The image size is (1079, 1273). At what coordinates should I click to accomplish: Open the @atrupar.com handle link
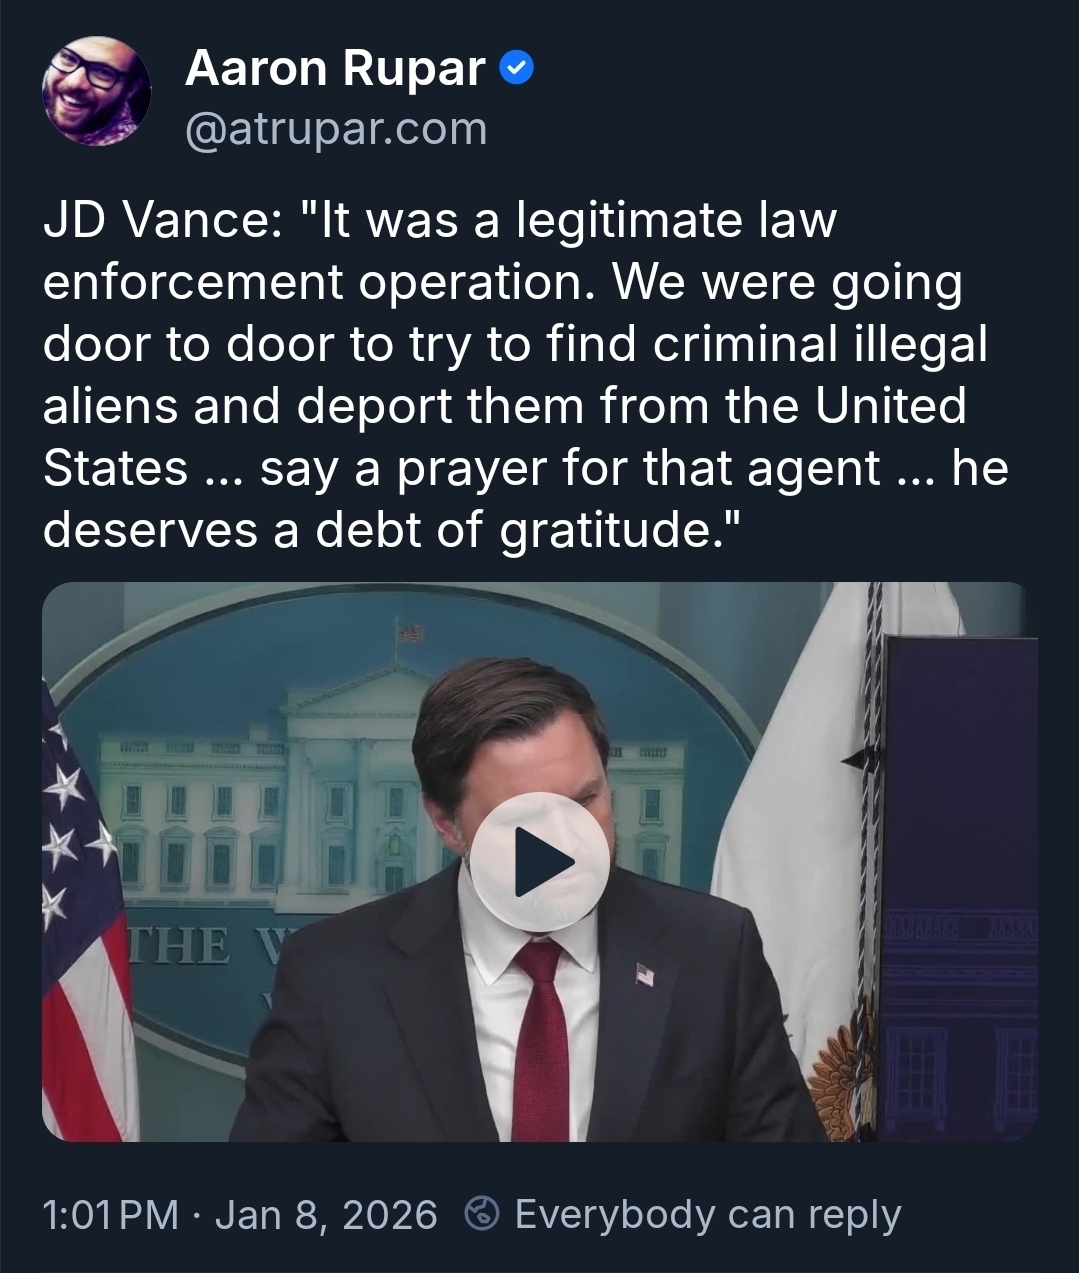point(336,129)
